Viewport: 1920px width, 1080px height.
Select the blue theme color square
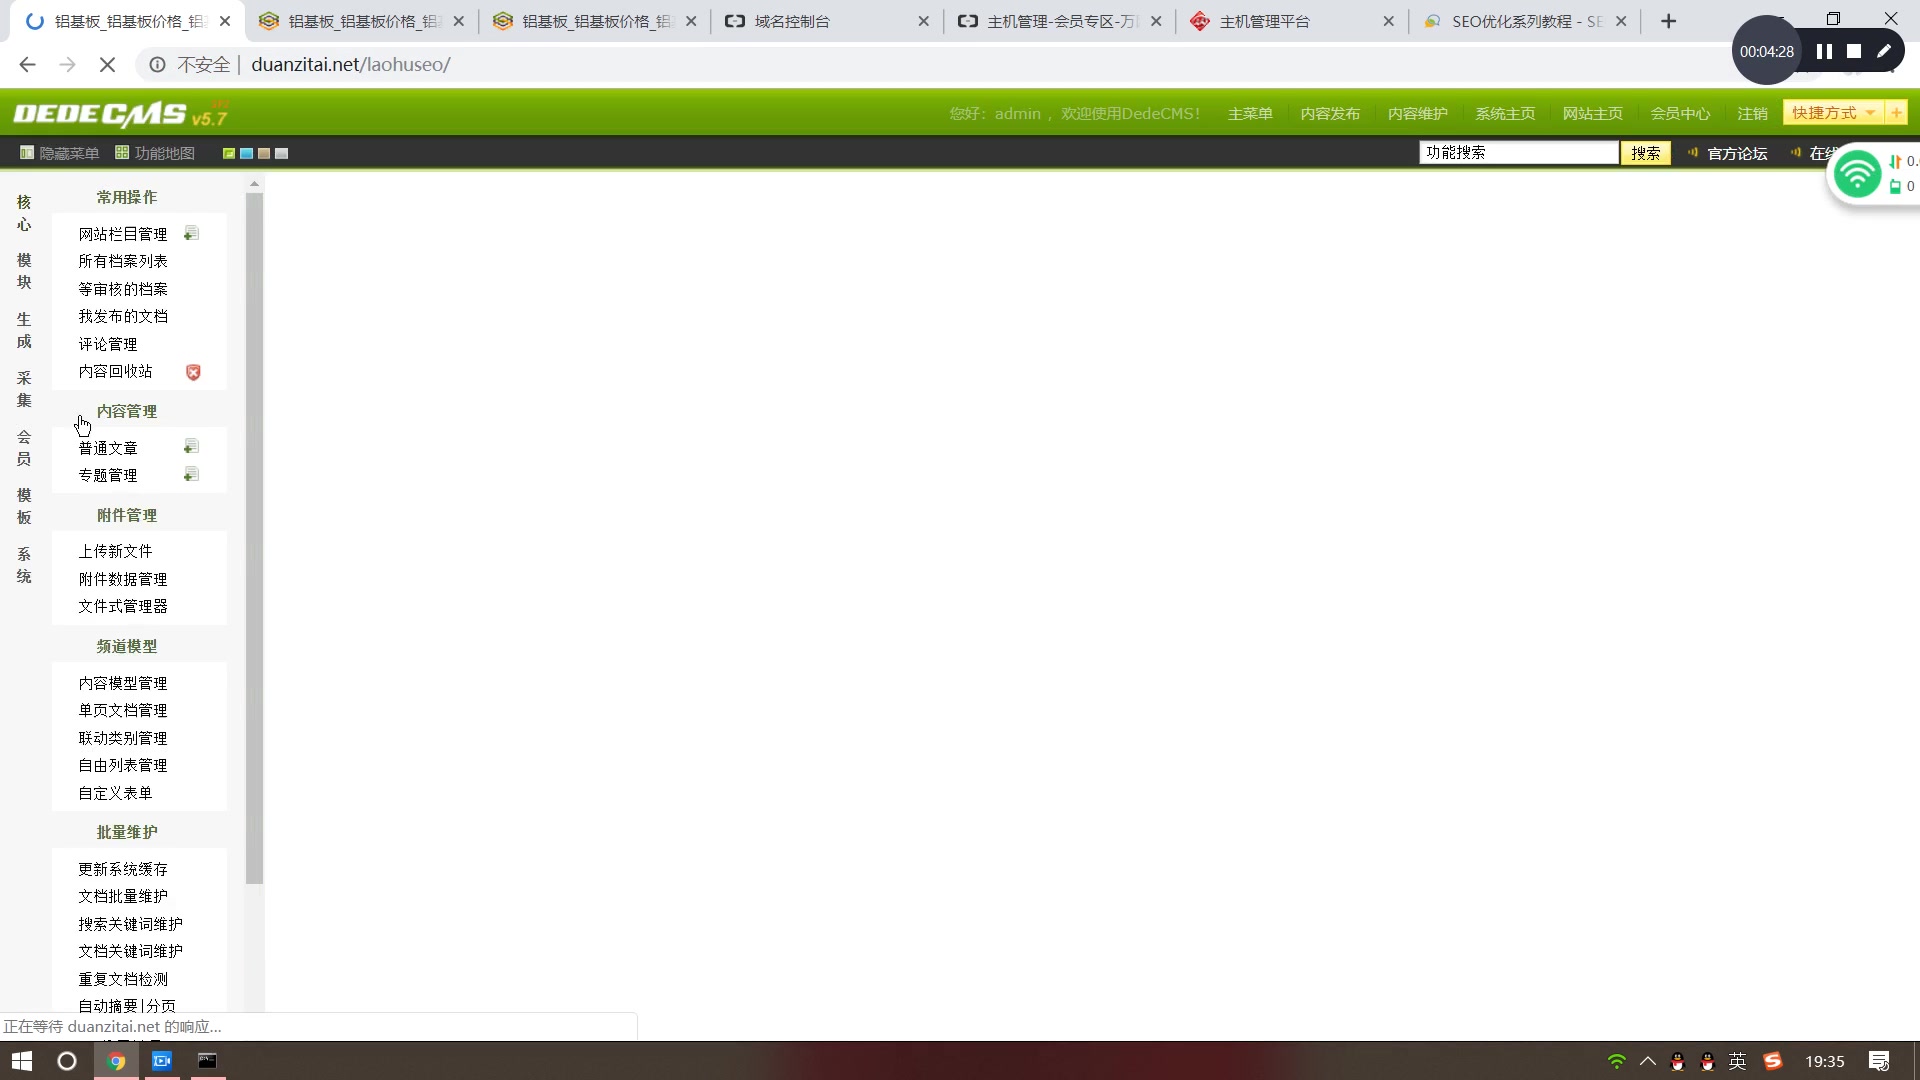click(246, 154)
